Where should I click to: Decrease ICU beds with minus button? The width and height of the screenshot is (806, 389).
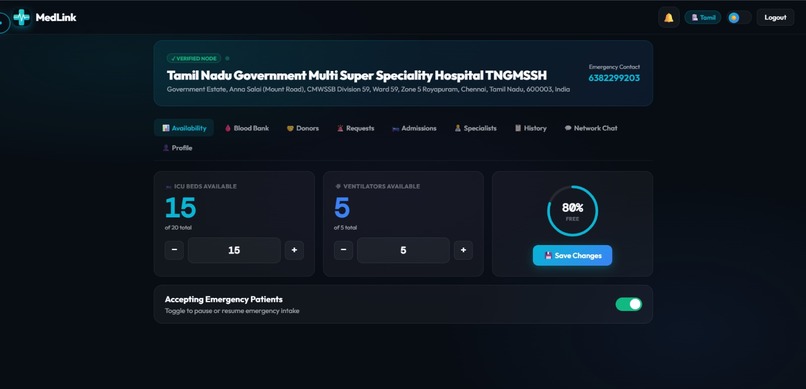(174, 250)
